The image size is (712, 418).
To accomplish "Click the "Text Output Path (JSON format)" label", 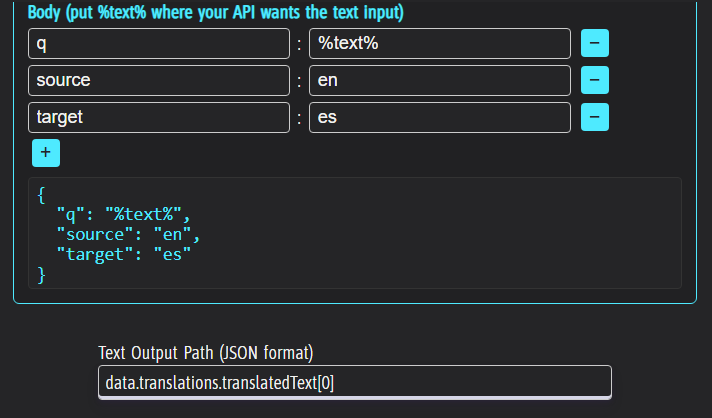I will click(206, 352).
